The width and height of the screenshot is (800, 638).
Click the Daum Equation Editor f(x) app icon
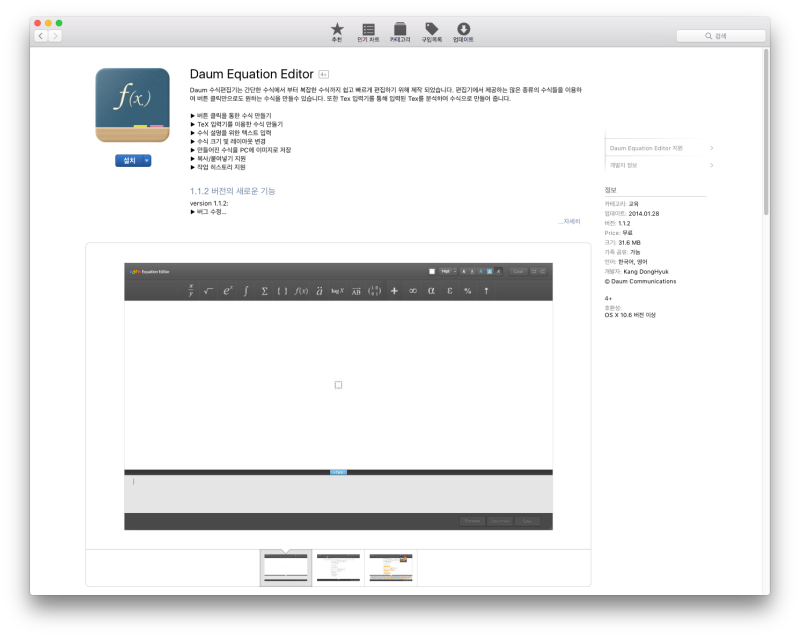[133, 105]
